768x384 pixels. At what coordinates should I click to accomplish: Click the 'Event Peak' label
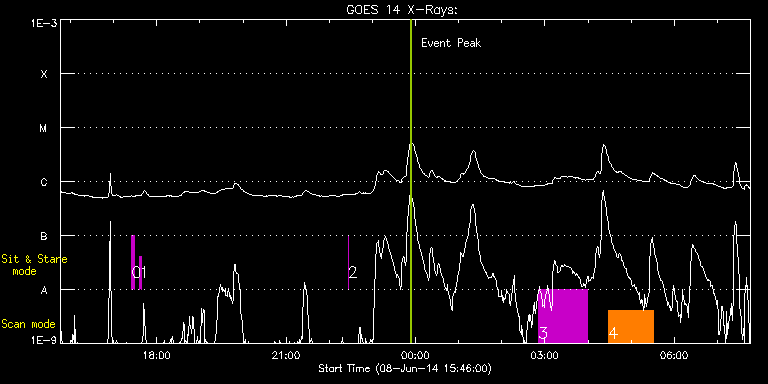tap(451, 43)
